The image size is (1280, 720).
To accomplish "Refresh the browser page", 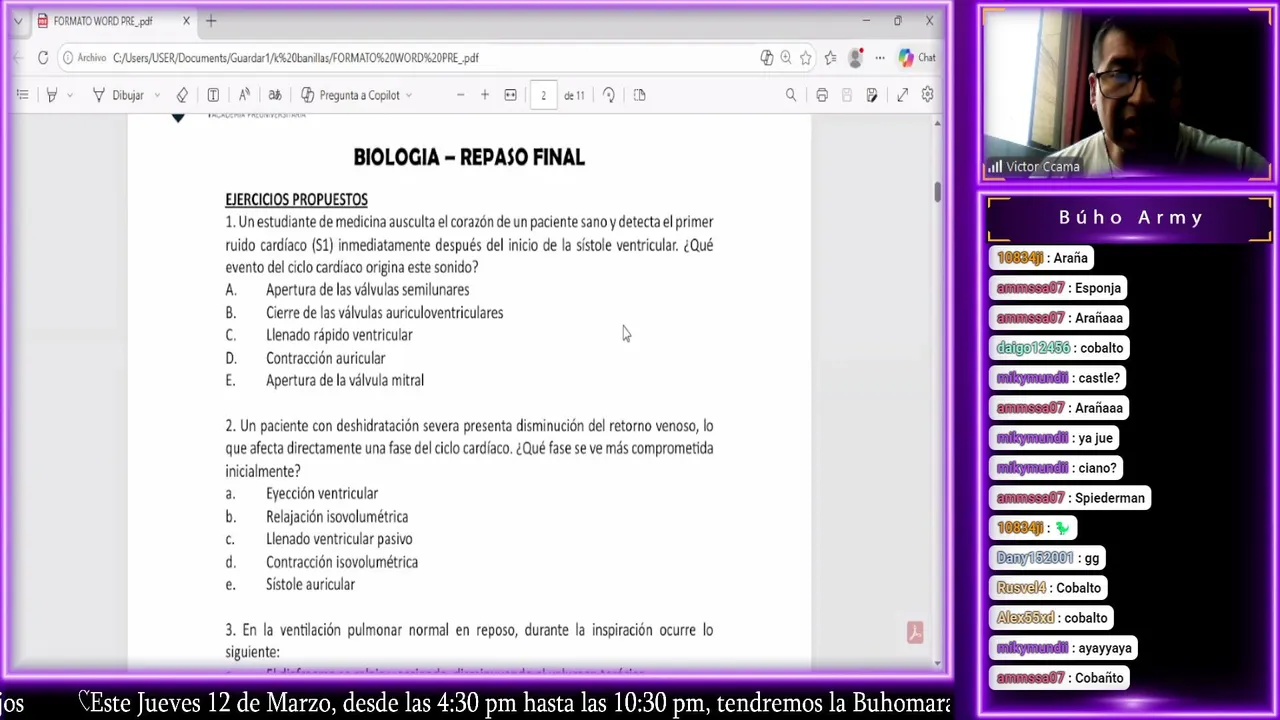I will pos(43,58).
